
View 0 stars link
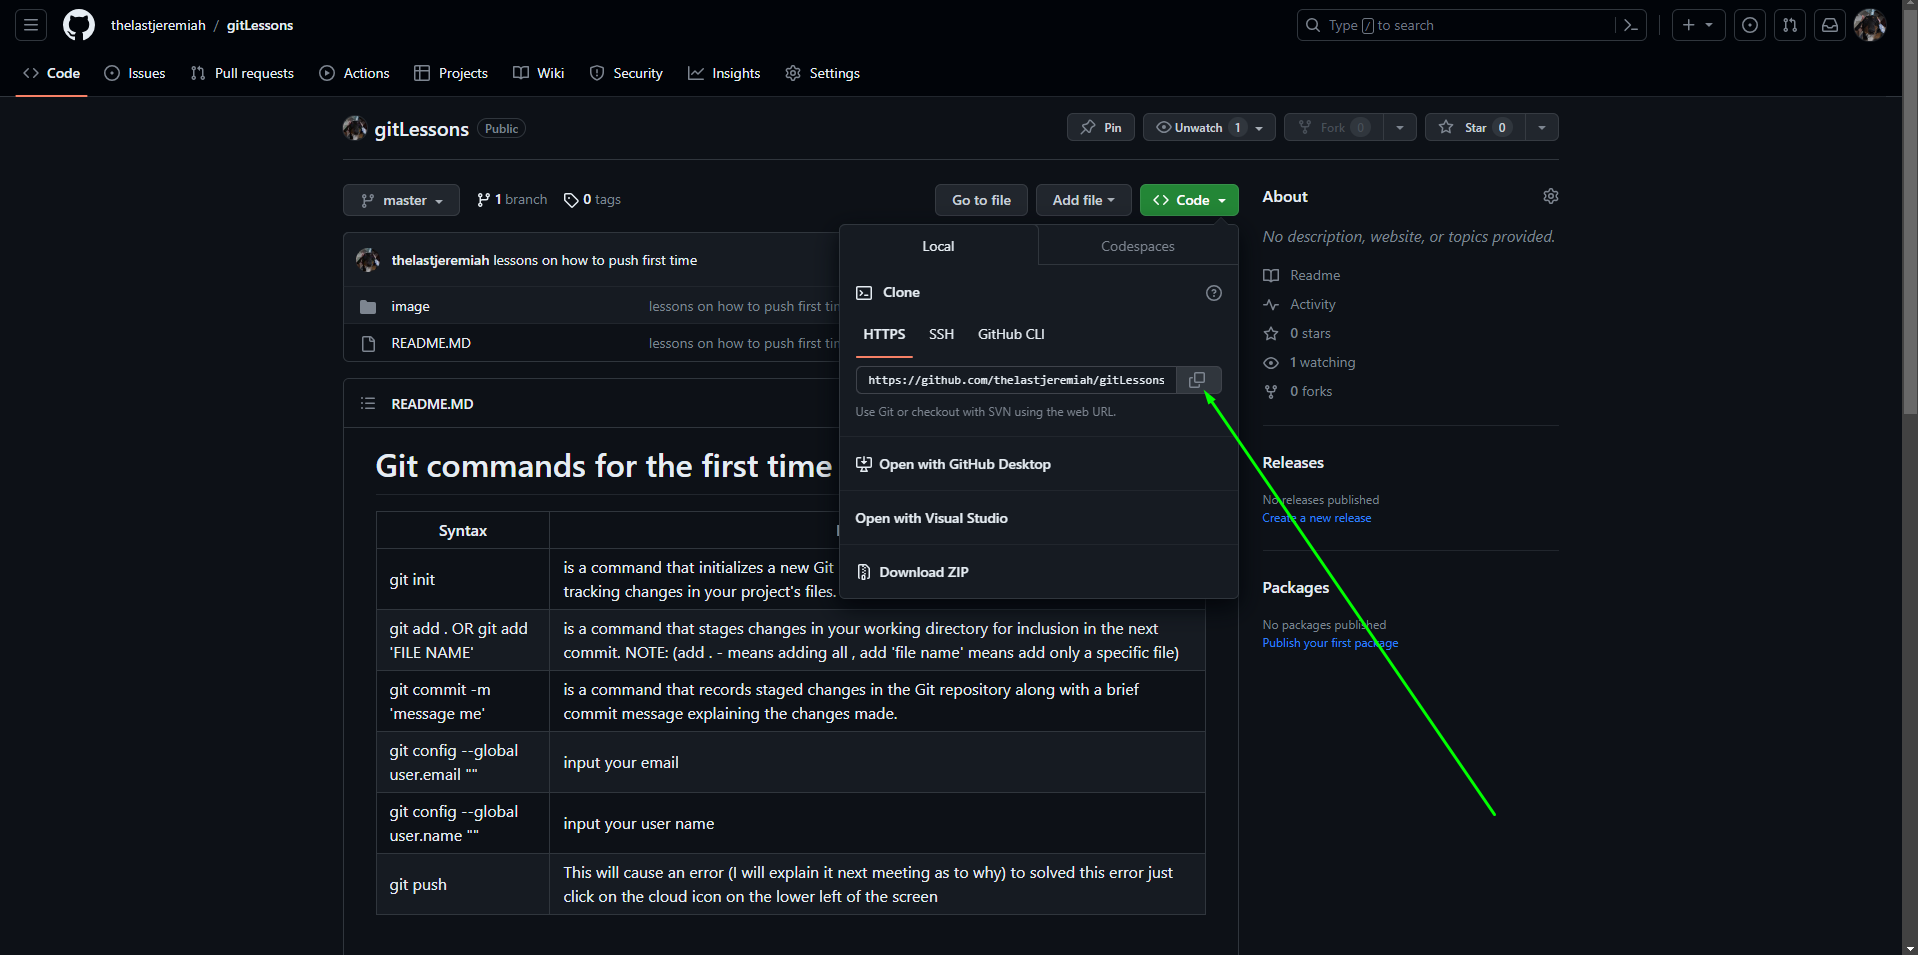pyautogui.click(x=1298, y=333)
